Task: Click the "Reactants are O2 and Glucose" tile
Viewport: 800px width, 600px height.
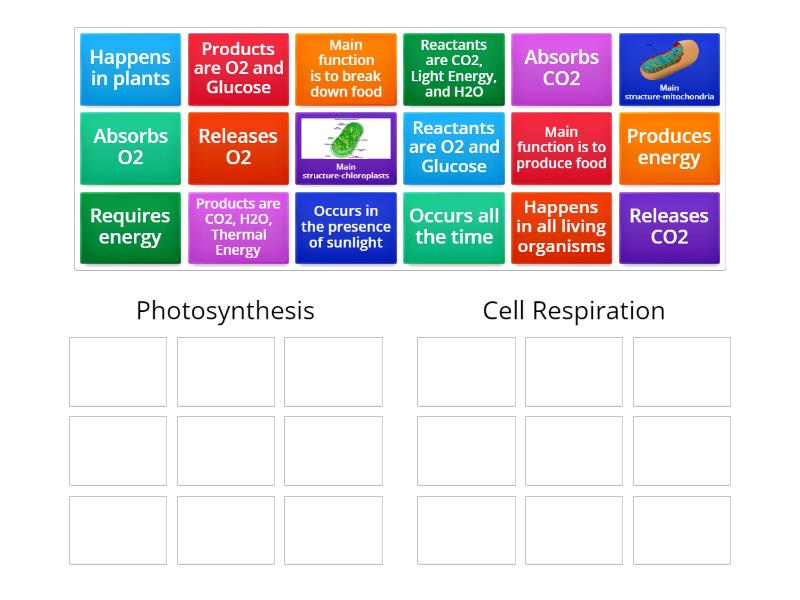Action: pos(453,148)
